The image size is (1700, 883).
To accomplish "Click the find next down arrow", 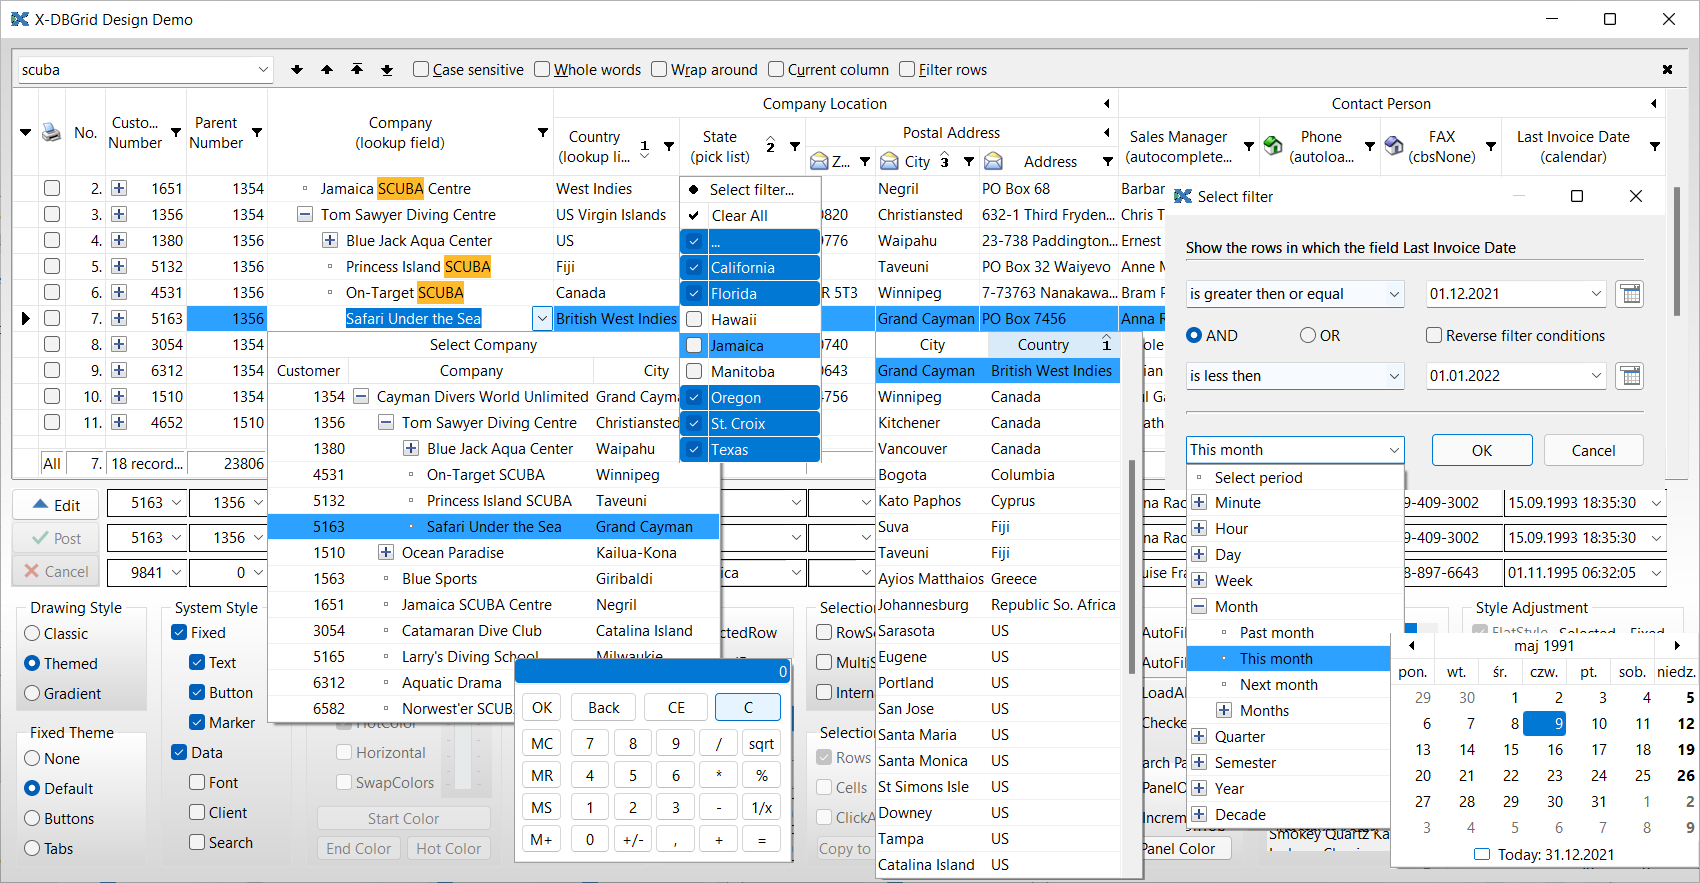I will [297, 70].
